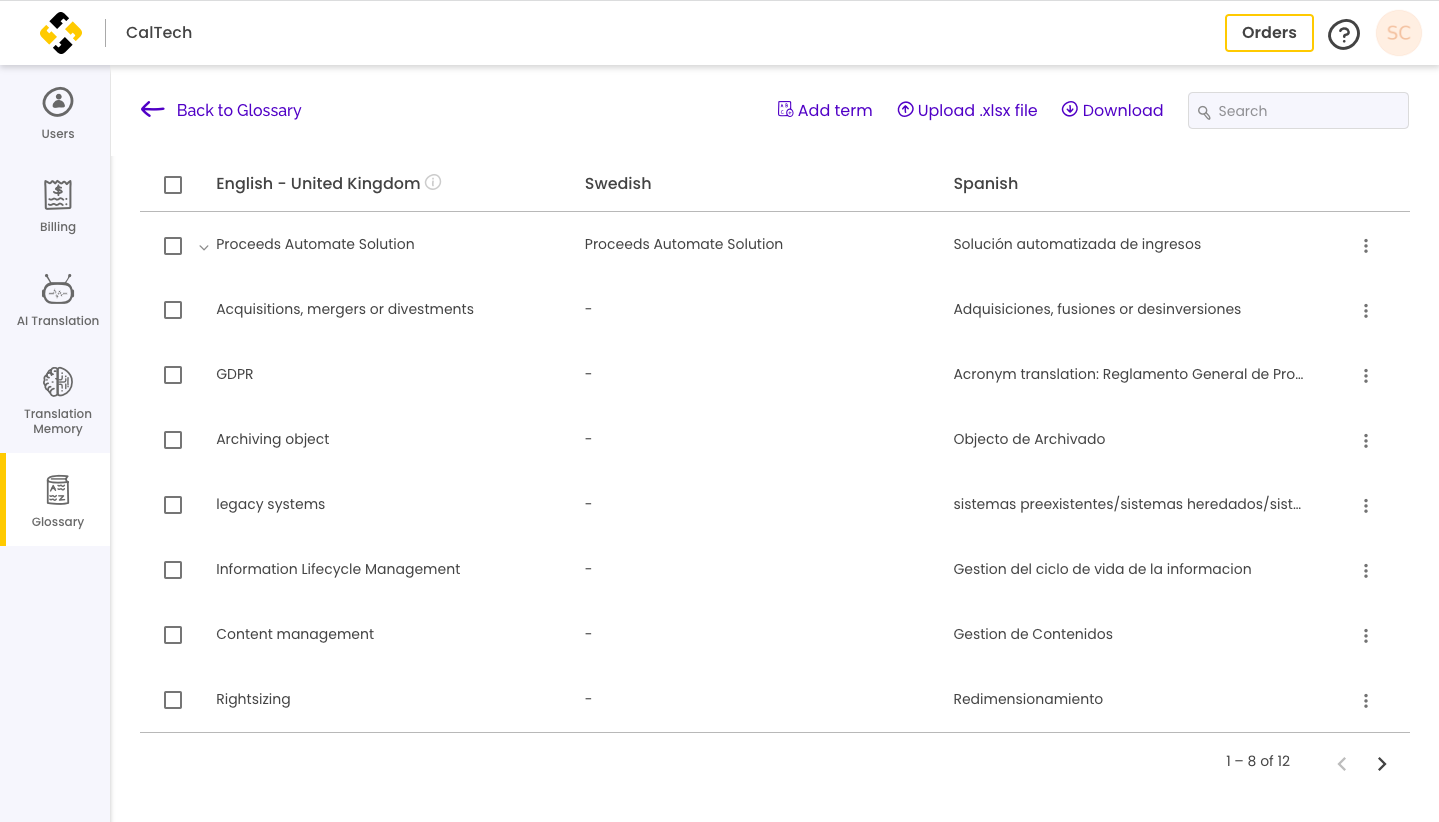Click the sistemas preexistentes Spanish cell
The image size is (1439, 822).
1127,504
